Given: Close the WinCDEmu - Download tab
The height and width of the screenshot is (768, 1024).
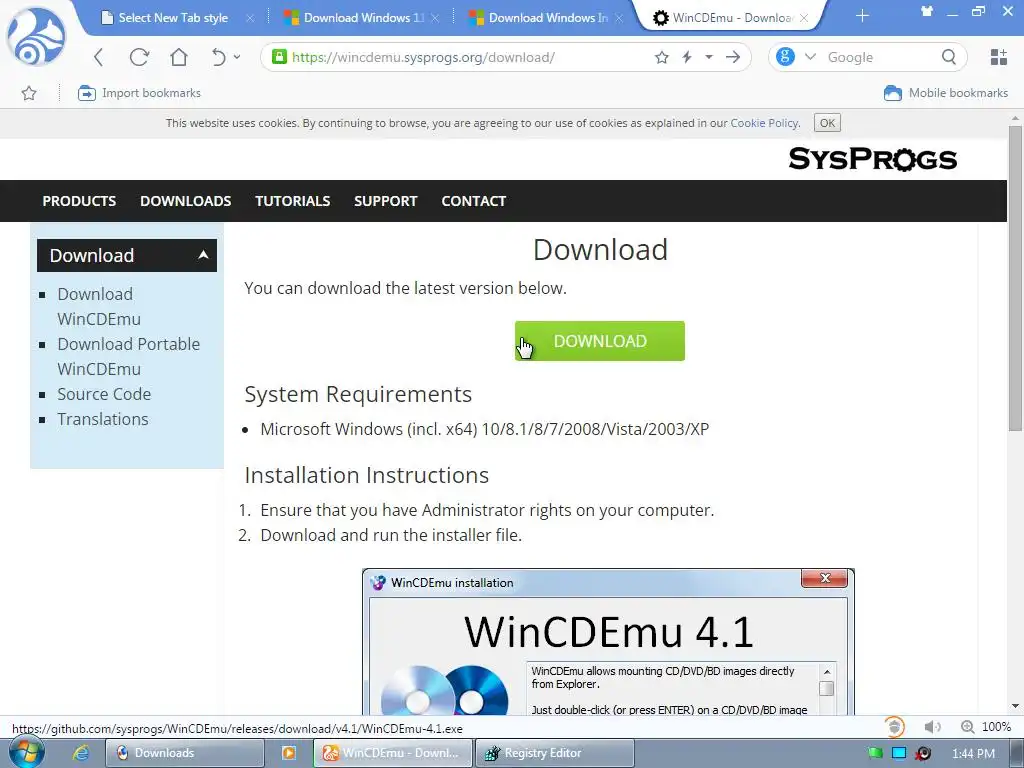Looking at the screenshot, I should pos(804,18).
